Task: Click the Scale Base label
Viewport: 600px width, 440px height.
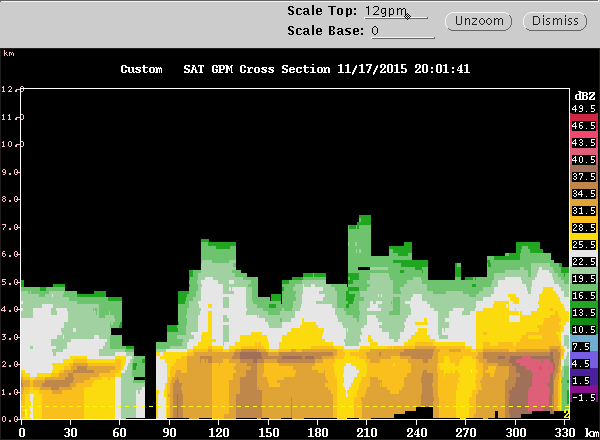Action: pyautogui.click(x=325, y=30)
